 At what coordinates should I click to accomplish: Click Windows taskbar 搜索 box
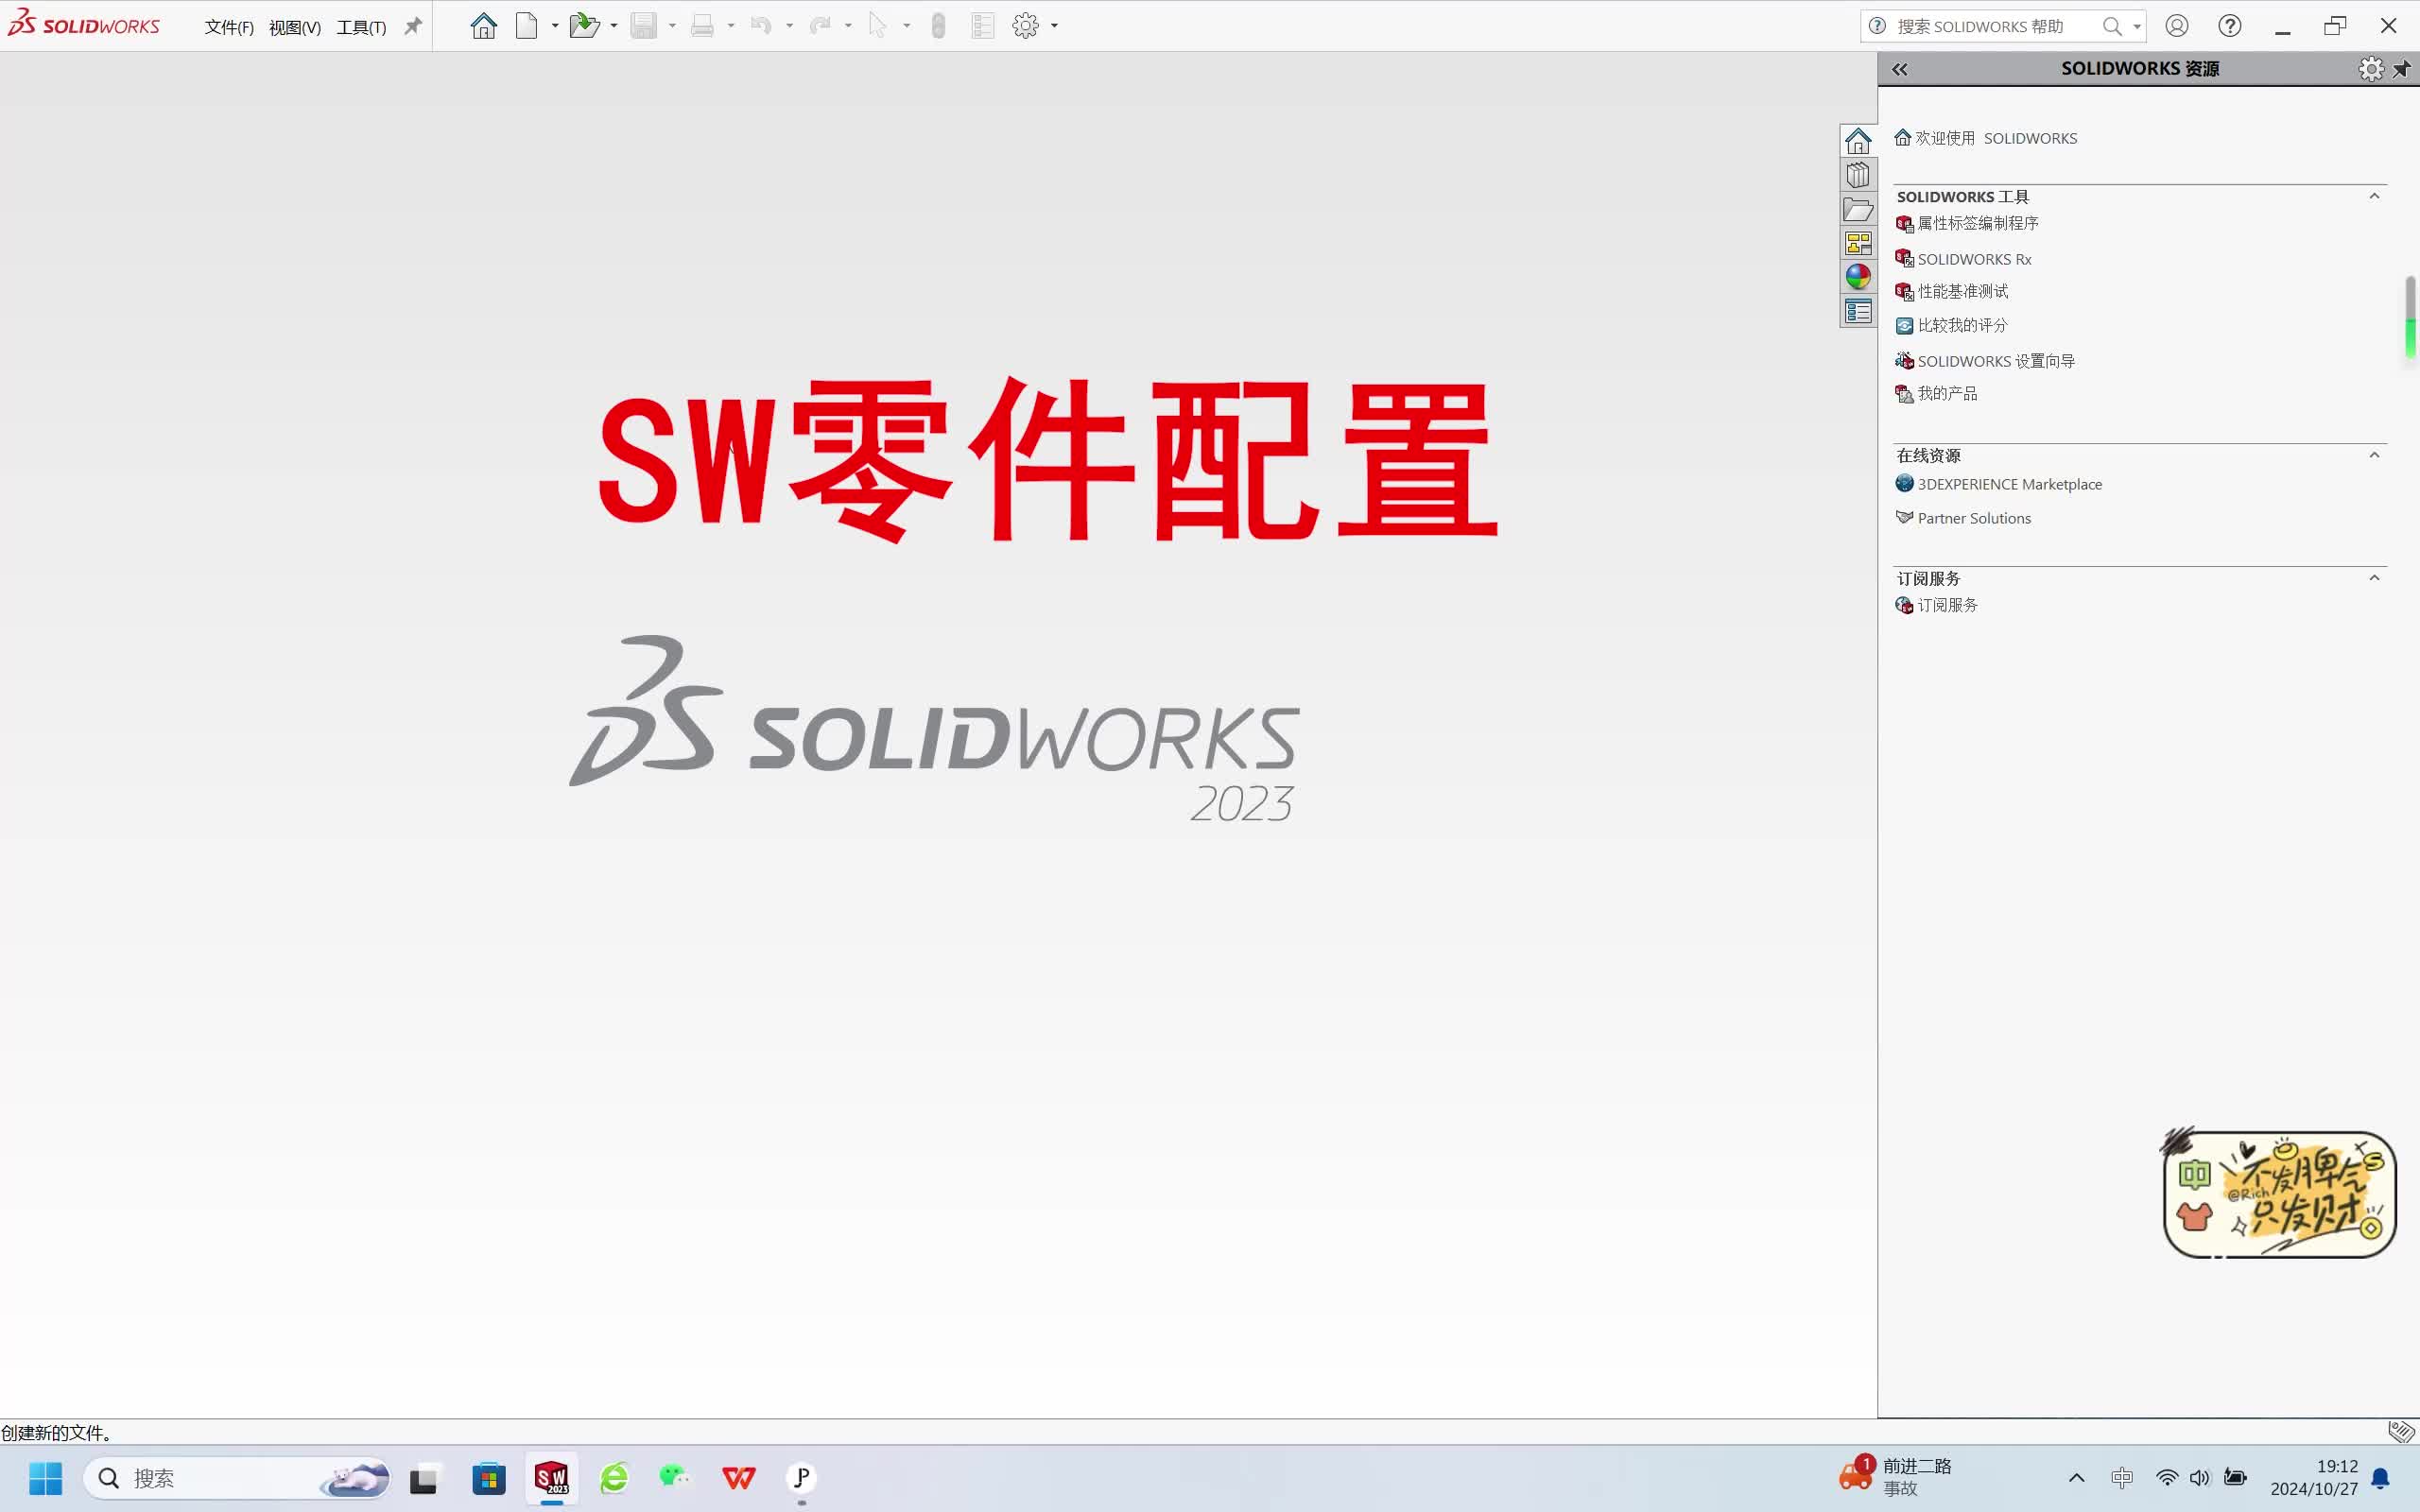[x=237, y=1478]
